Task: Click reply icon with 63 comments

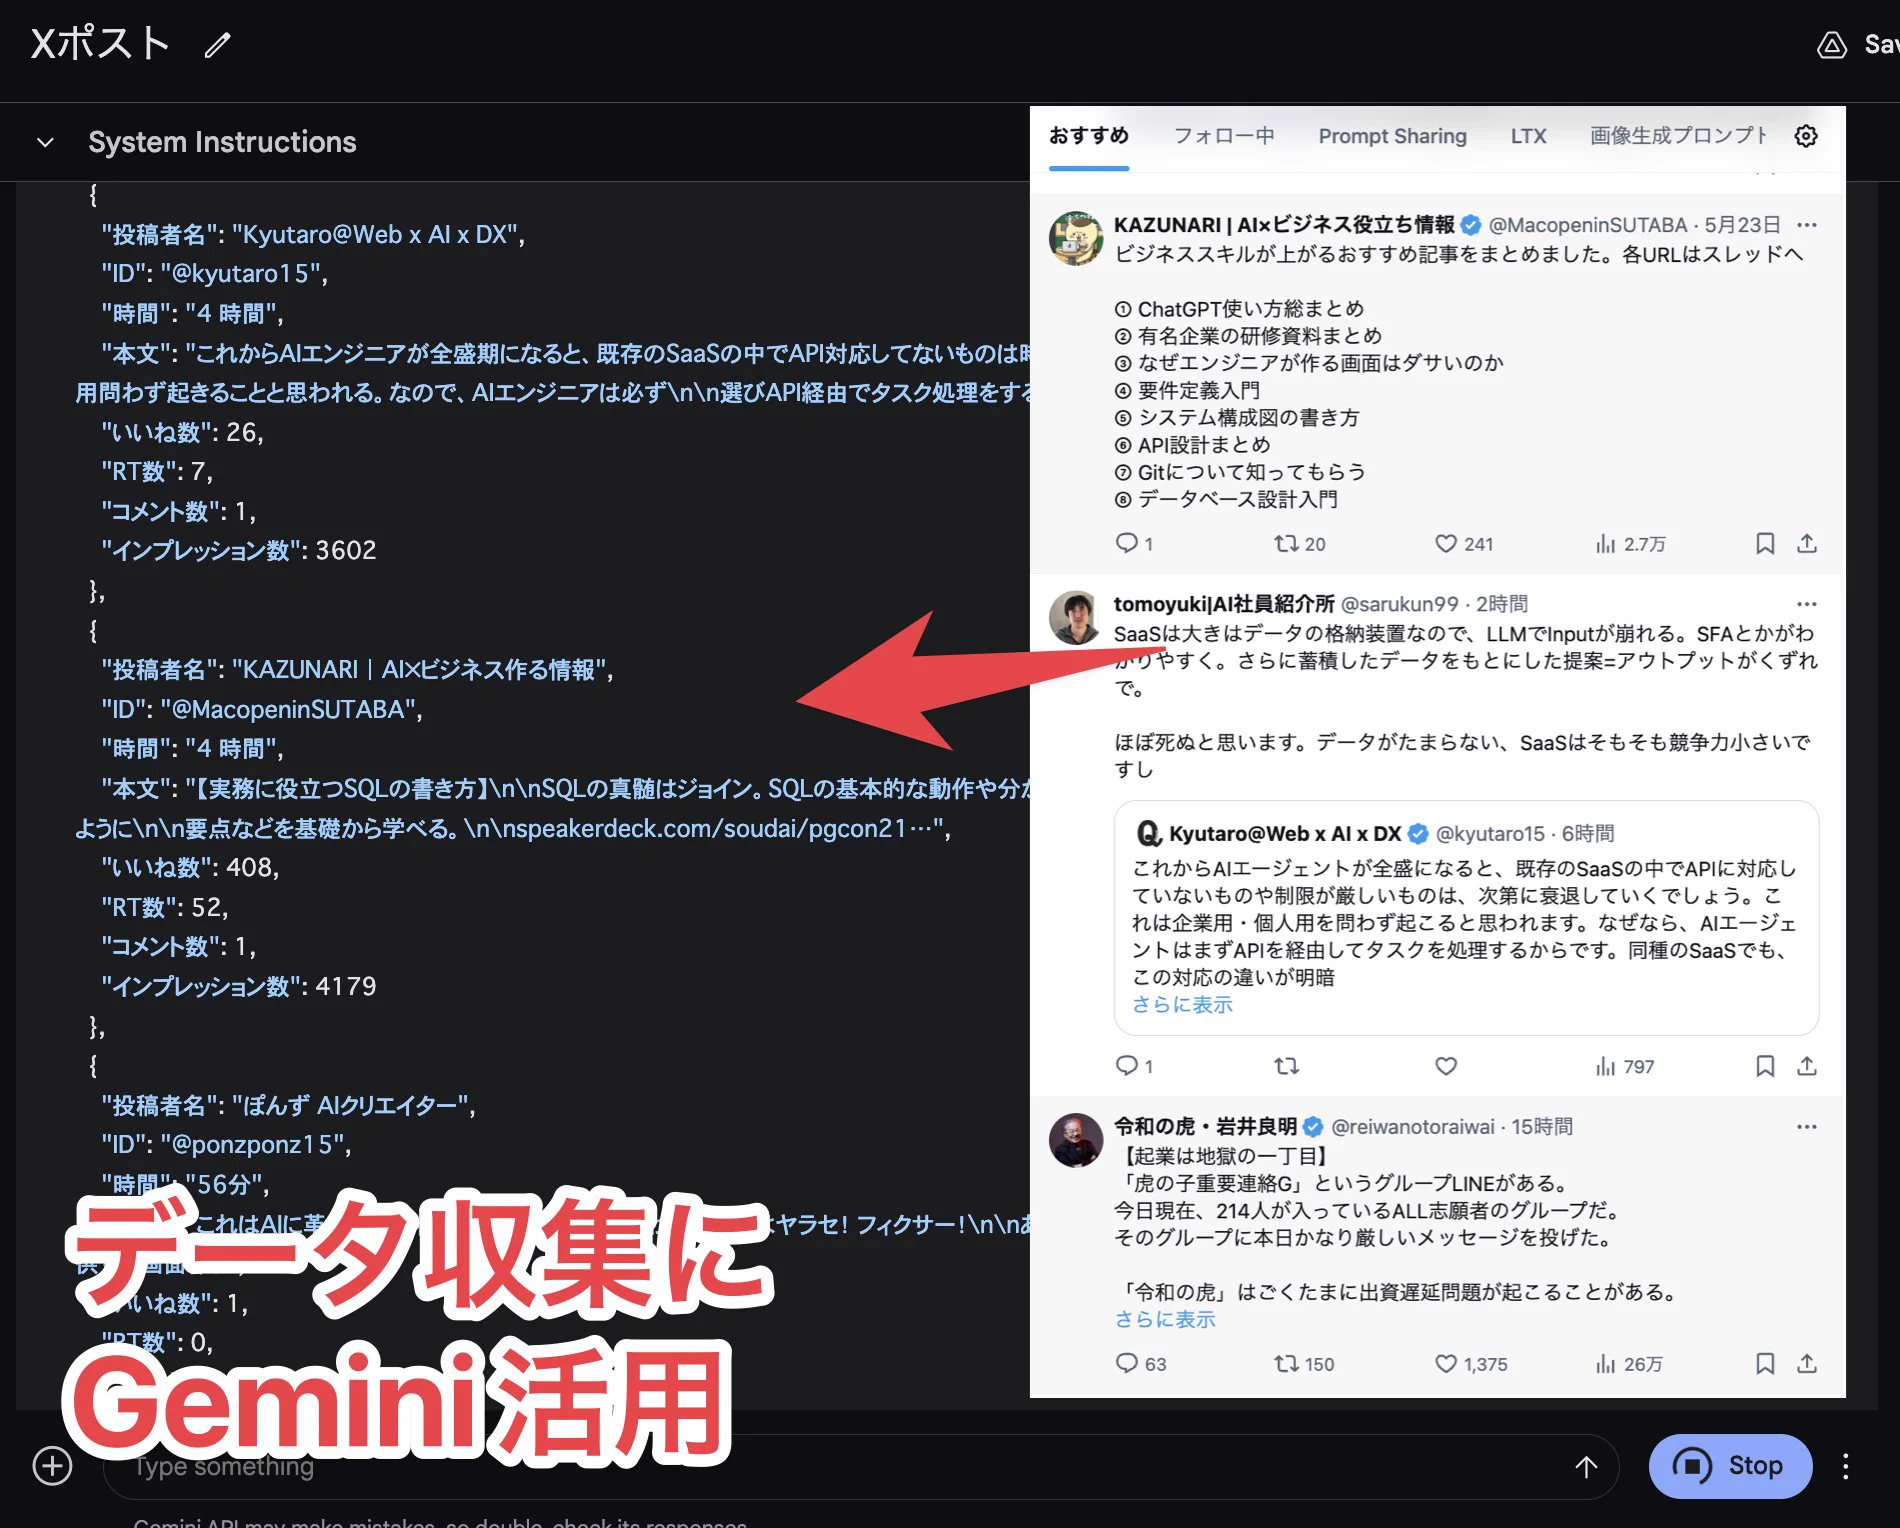Action: [1127, 1363]
